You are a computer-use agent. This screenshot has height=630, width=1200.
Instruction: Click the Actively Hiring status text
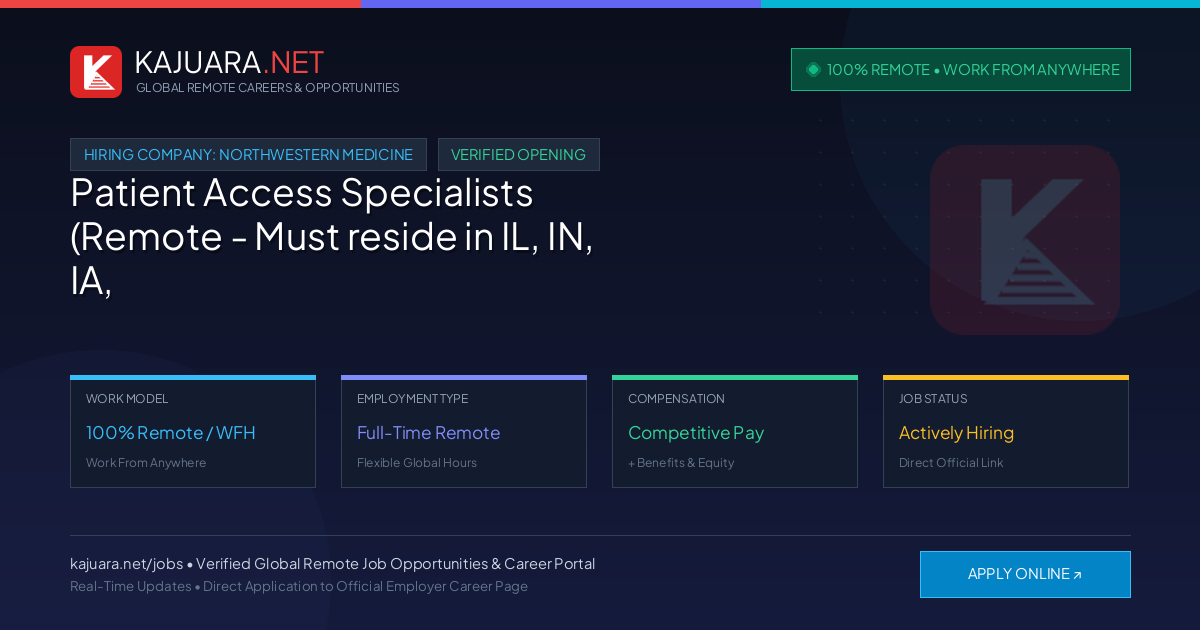(956, 433)
